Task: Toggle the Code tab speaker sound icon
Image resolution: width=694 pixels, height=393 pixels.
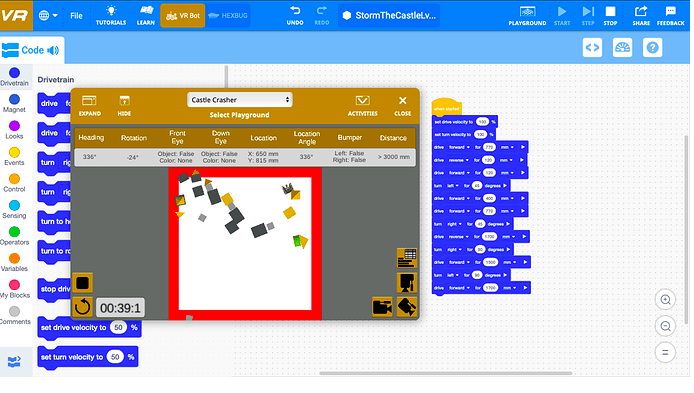Action: pos(53,50)
